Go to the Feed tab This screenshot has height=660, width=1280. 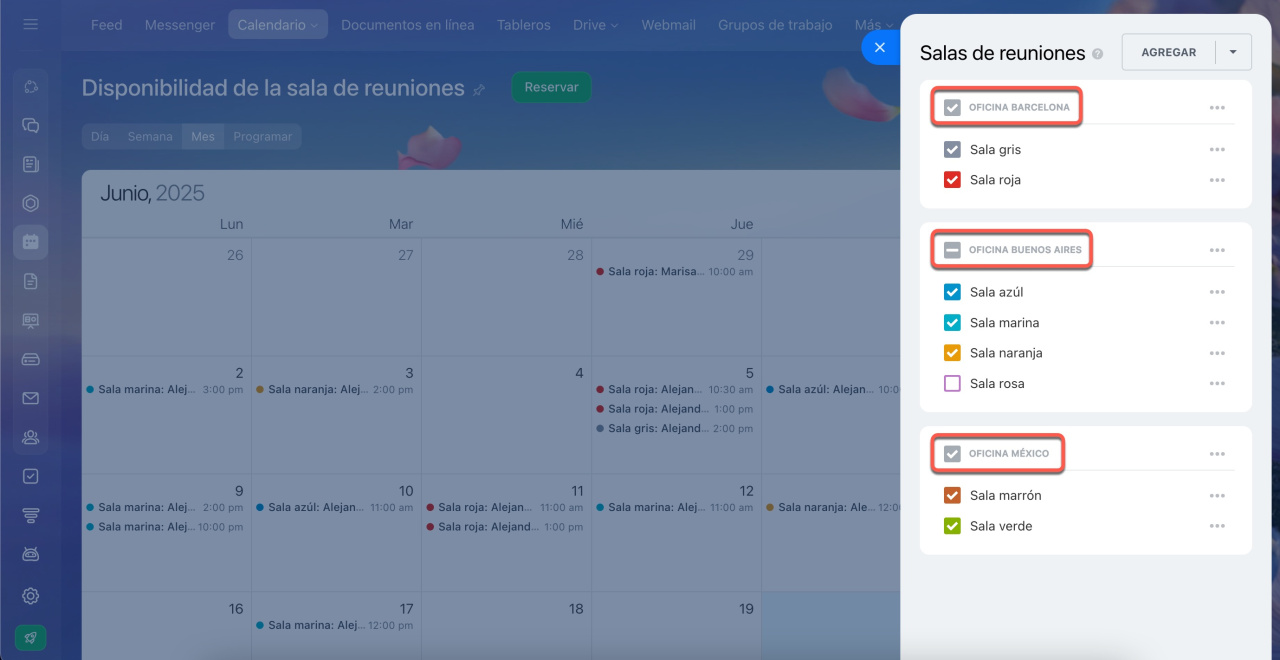coord(106,25)
